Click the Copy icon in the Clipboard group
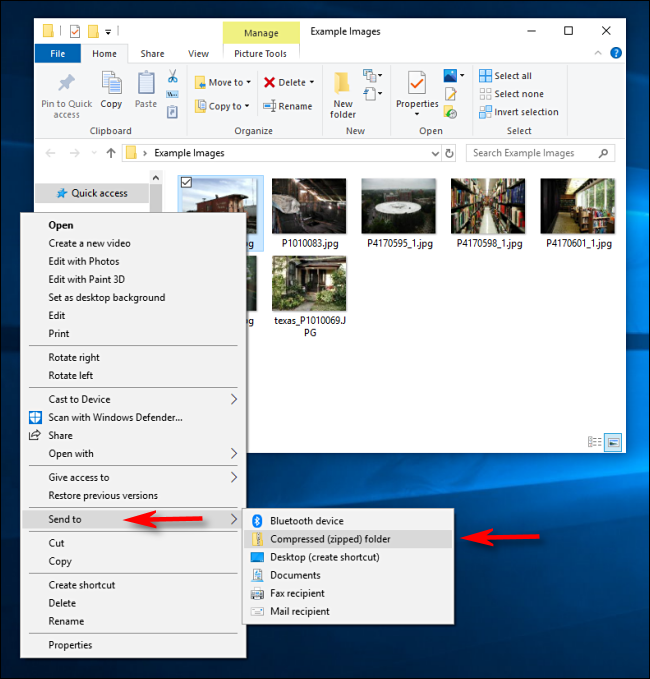Viewport: 650px width, 679px height. (111, 84)
